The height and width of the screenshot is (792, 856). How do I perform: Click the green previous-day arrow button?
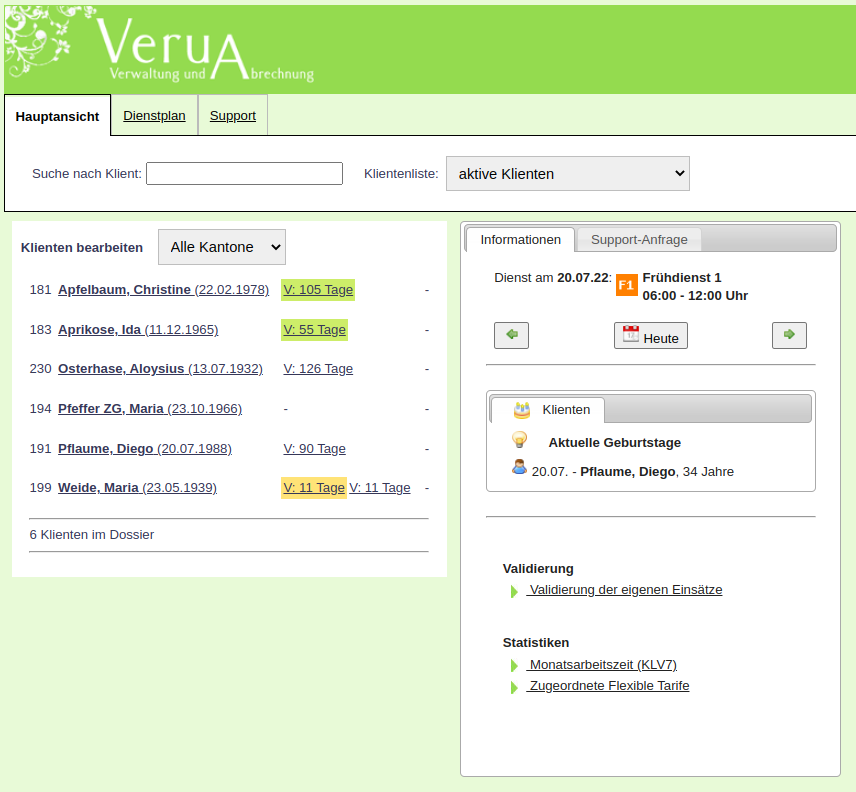511,335
